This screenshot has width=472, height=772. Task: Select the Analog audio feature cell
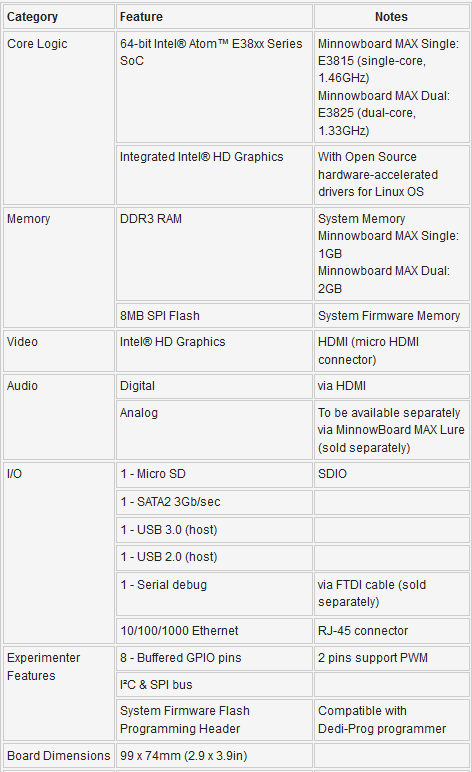click(x=214, y=430)
